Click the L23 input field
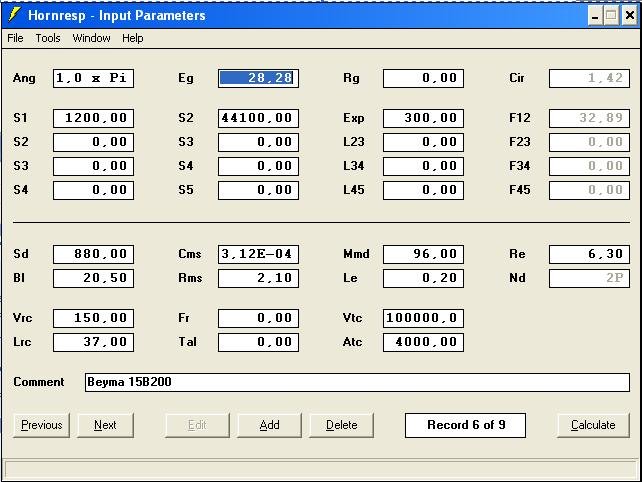 coord(423,142)
